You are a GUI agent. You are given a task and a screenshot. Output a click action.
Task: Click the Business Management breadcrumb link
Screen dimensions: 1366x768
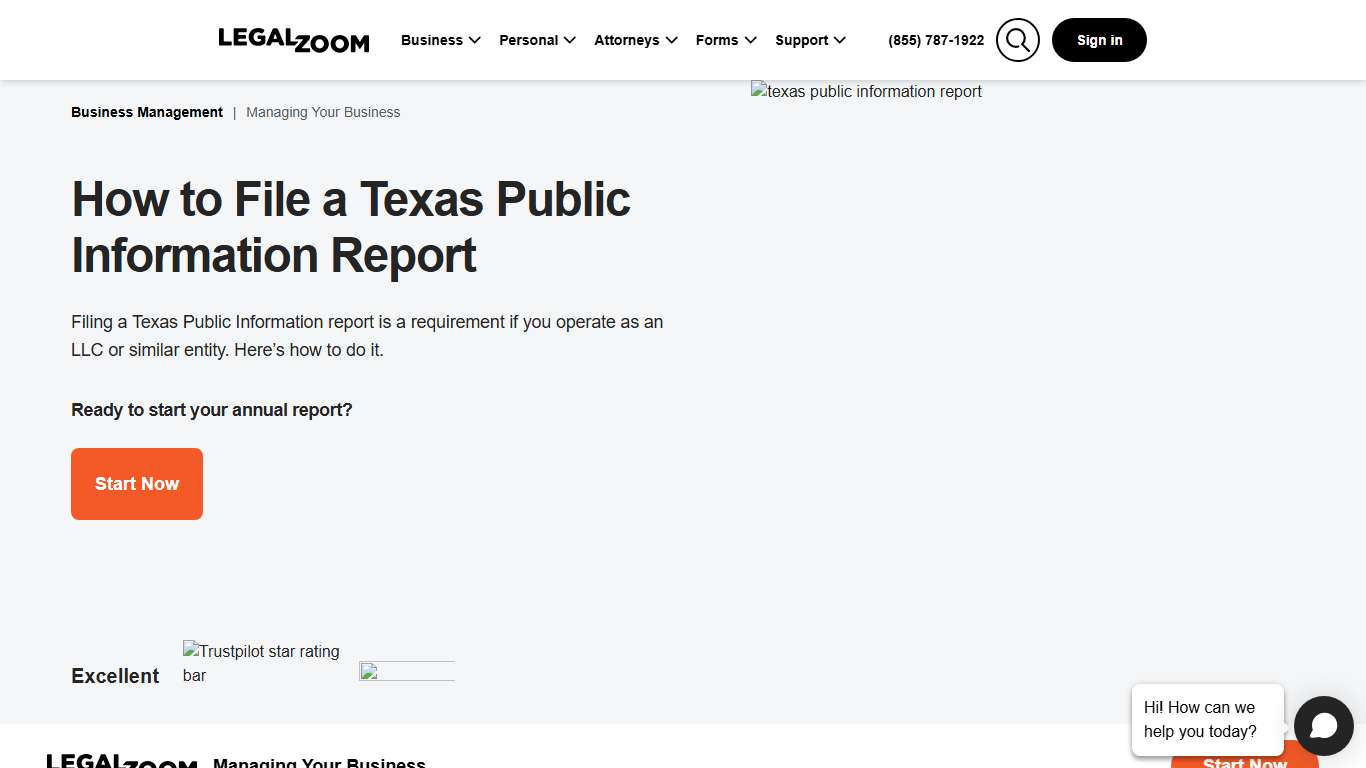tap(146, 112)
